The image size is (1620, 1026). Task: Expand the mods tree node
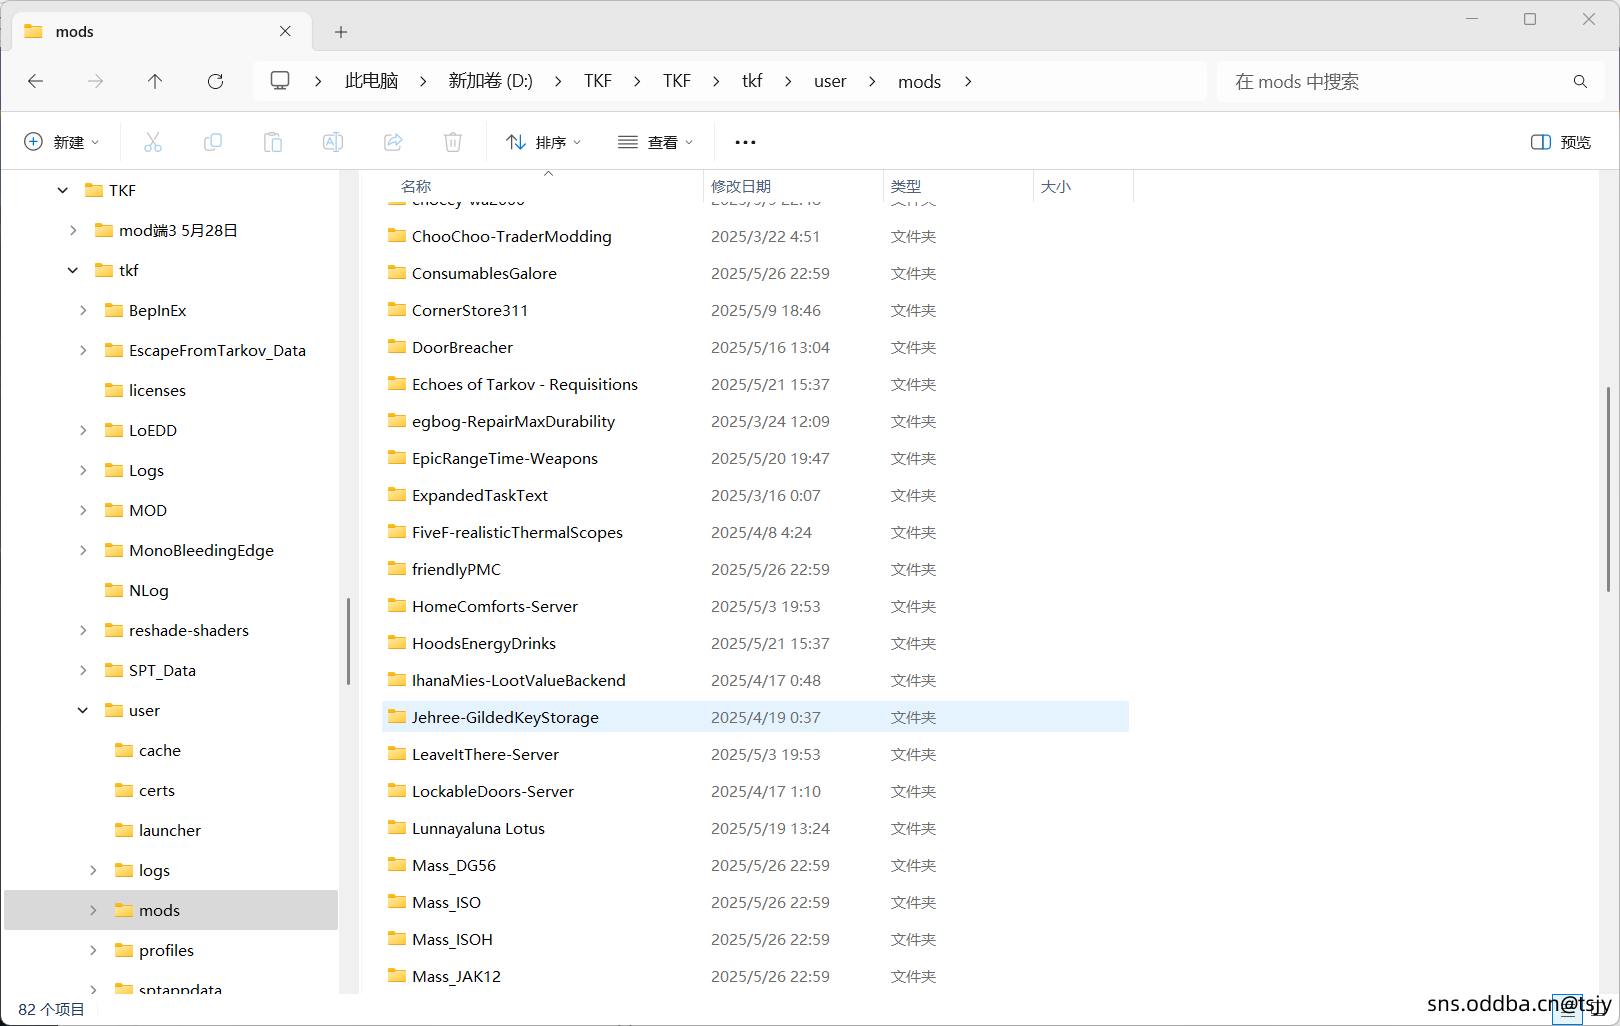point(93,910)
